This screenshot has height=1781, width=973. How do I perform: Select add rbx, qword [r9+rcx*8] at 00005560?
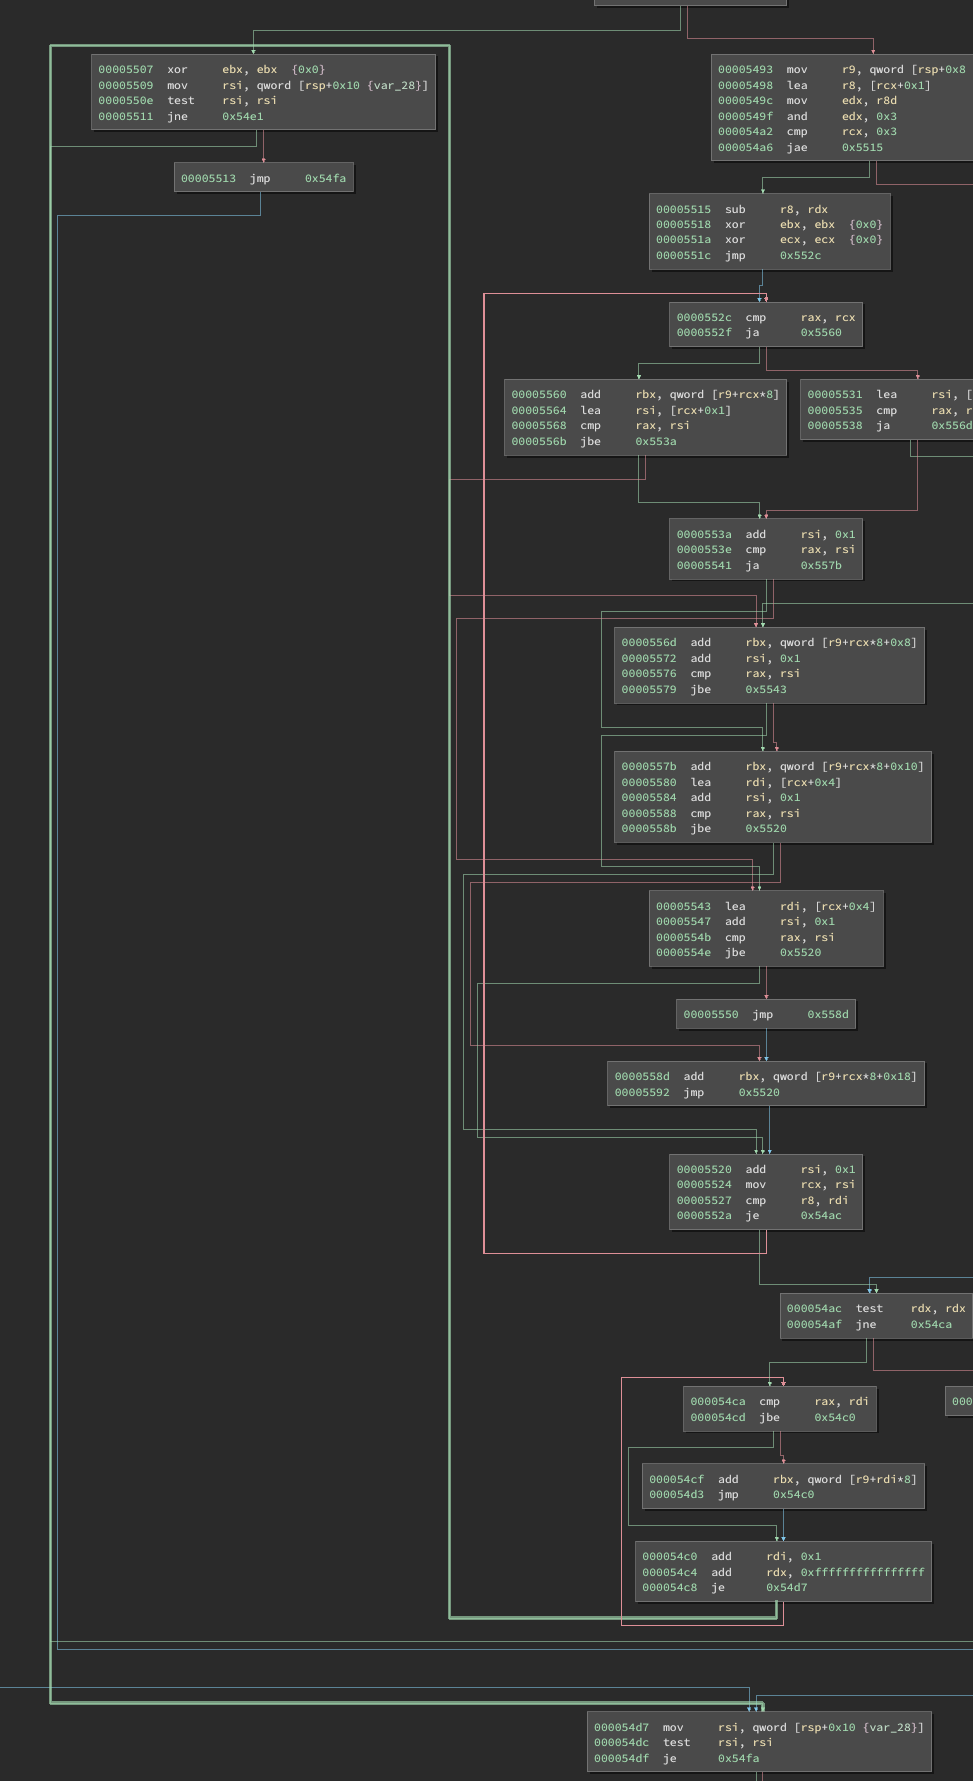click(645, 394)
